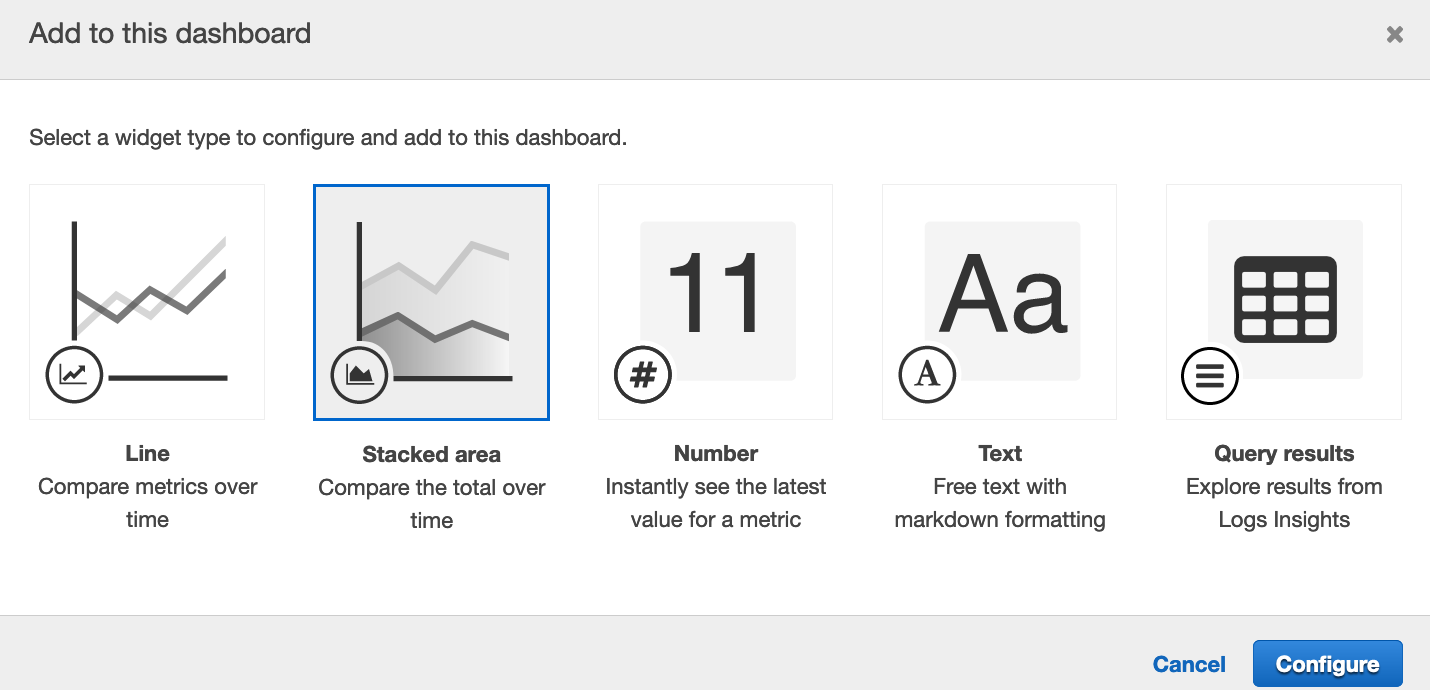Click the table grid icon
The height and width of the screenshot is (690, 1430).
(1285, 298)
